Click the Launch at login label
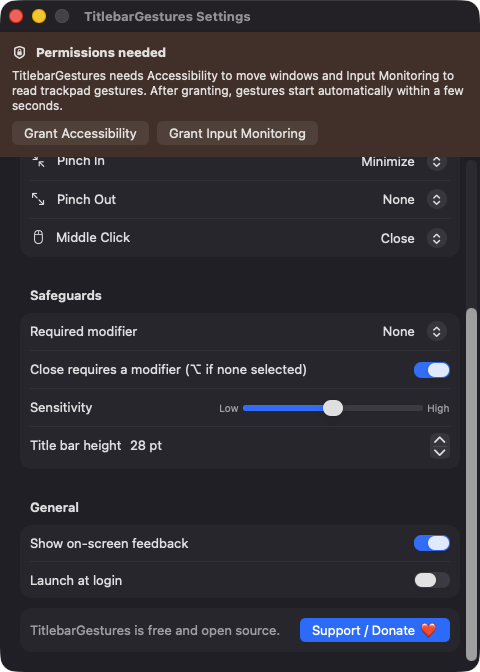Screen dimensions: 480x672 tap(76, 580)
